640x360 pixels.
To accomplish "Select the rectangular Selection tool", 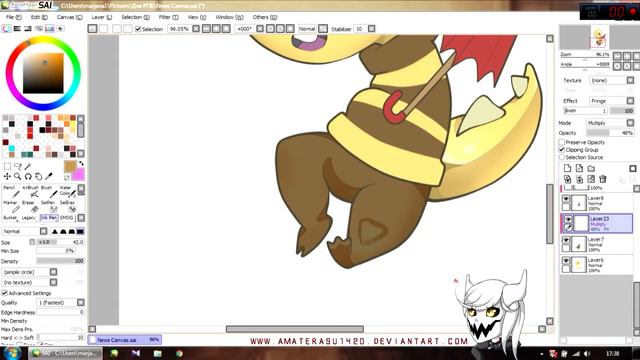I will (7, 167).
